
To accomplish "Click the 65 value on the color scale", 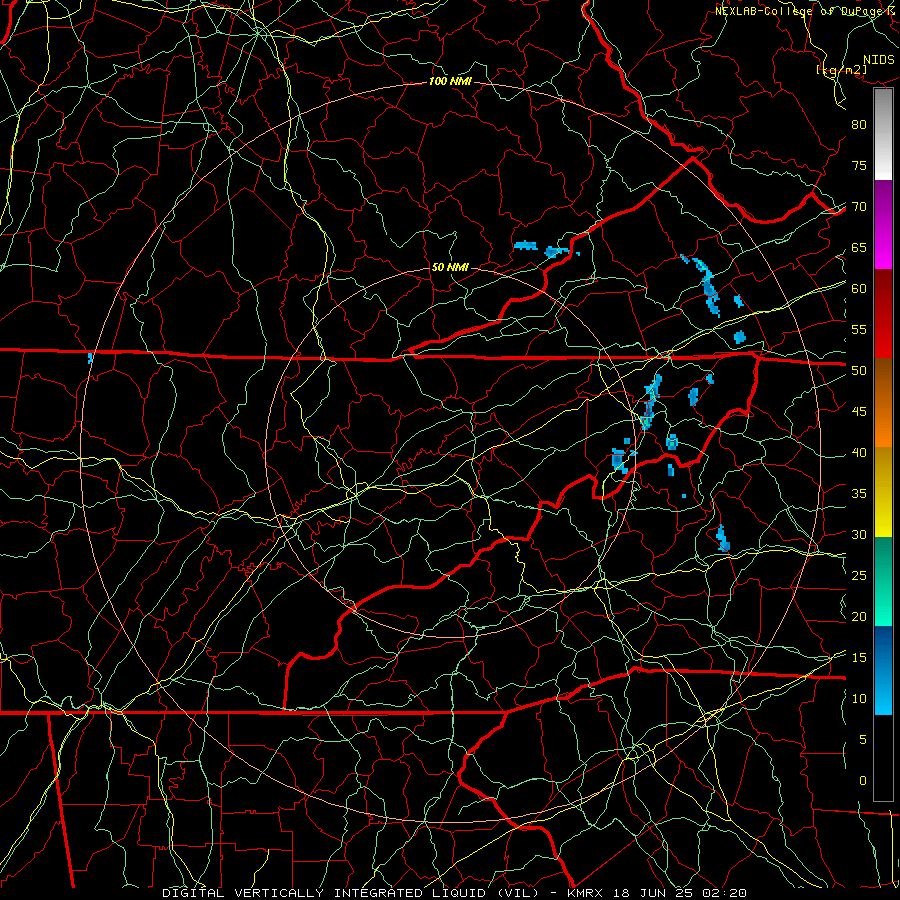I will (x=859, y=248).
